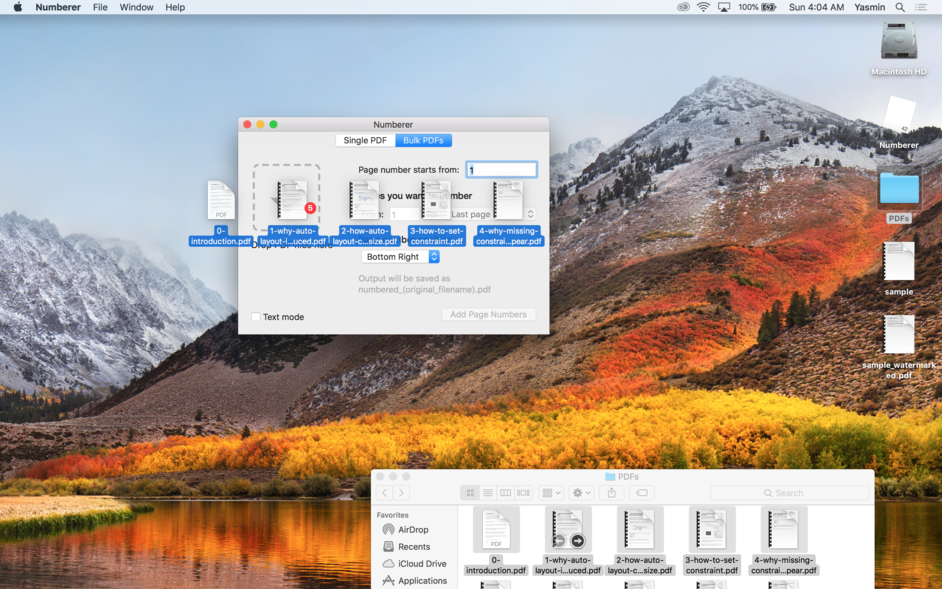Open the Share icon in Finder toolbar
942x589 pixels.
click(611, 492)
